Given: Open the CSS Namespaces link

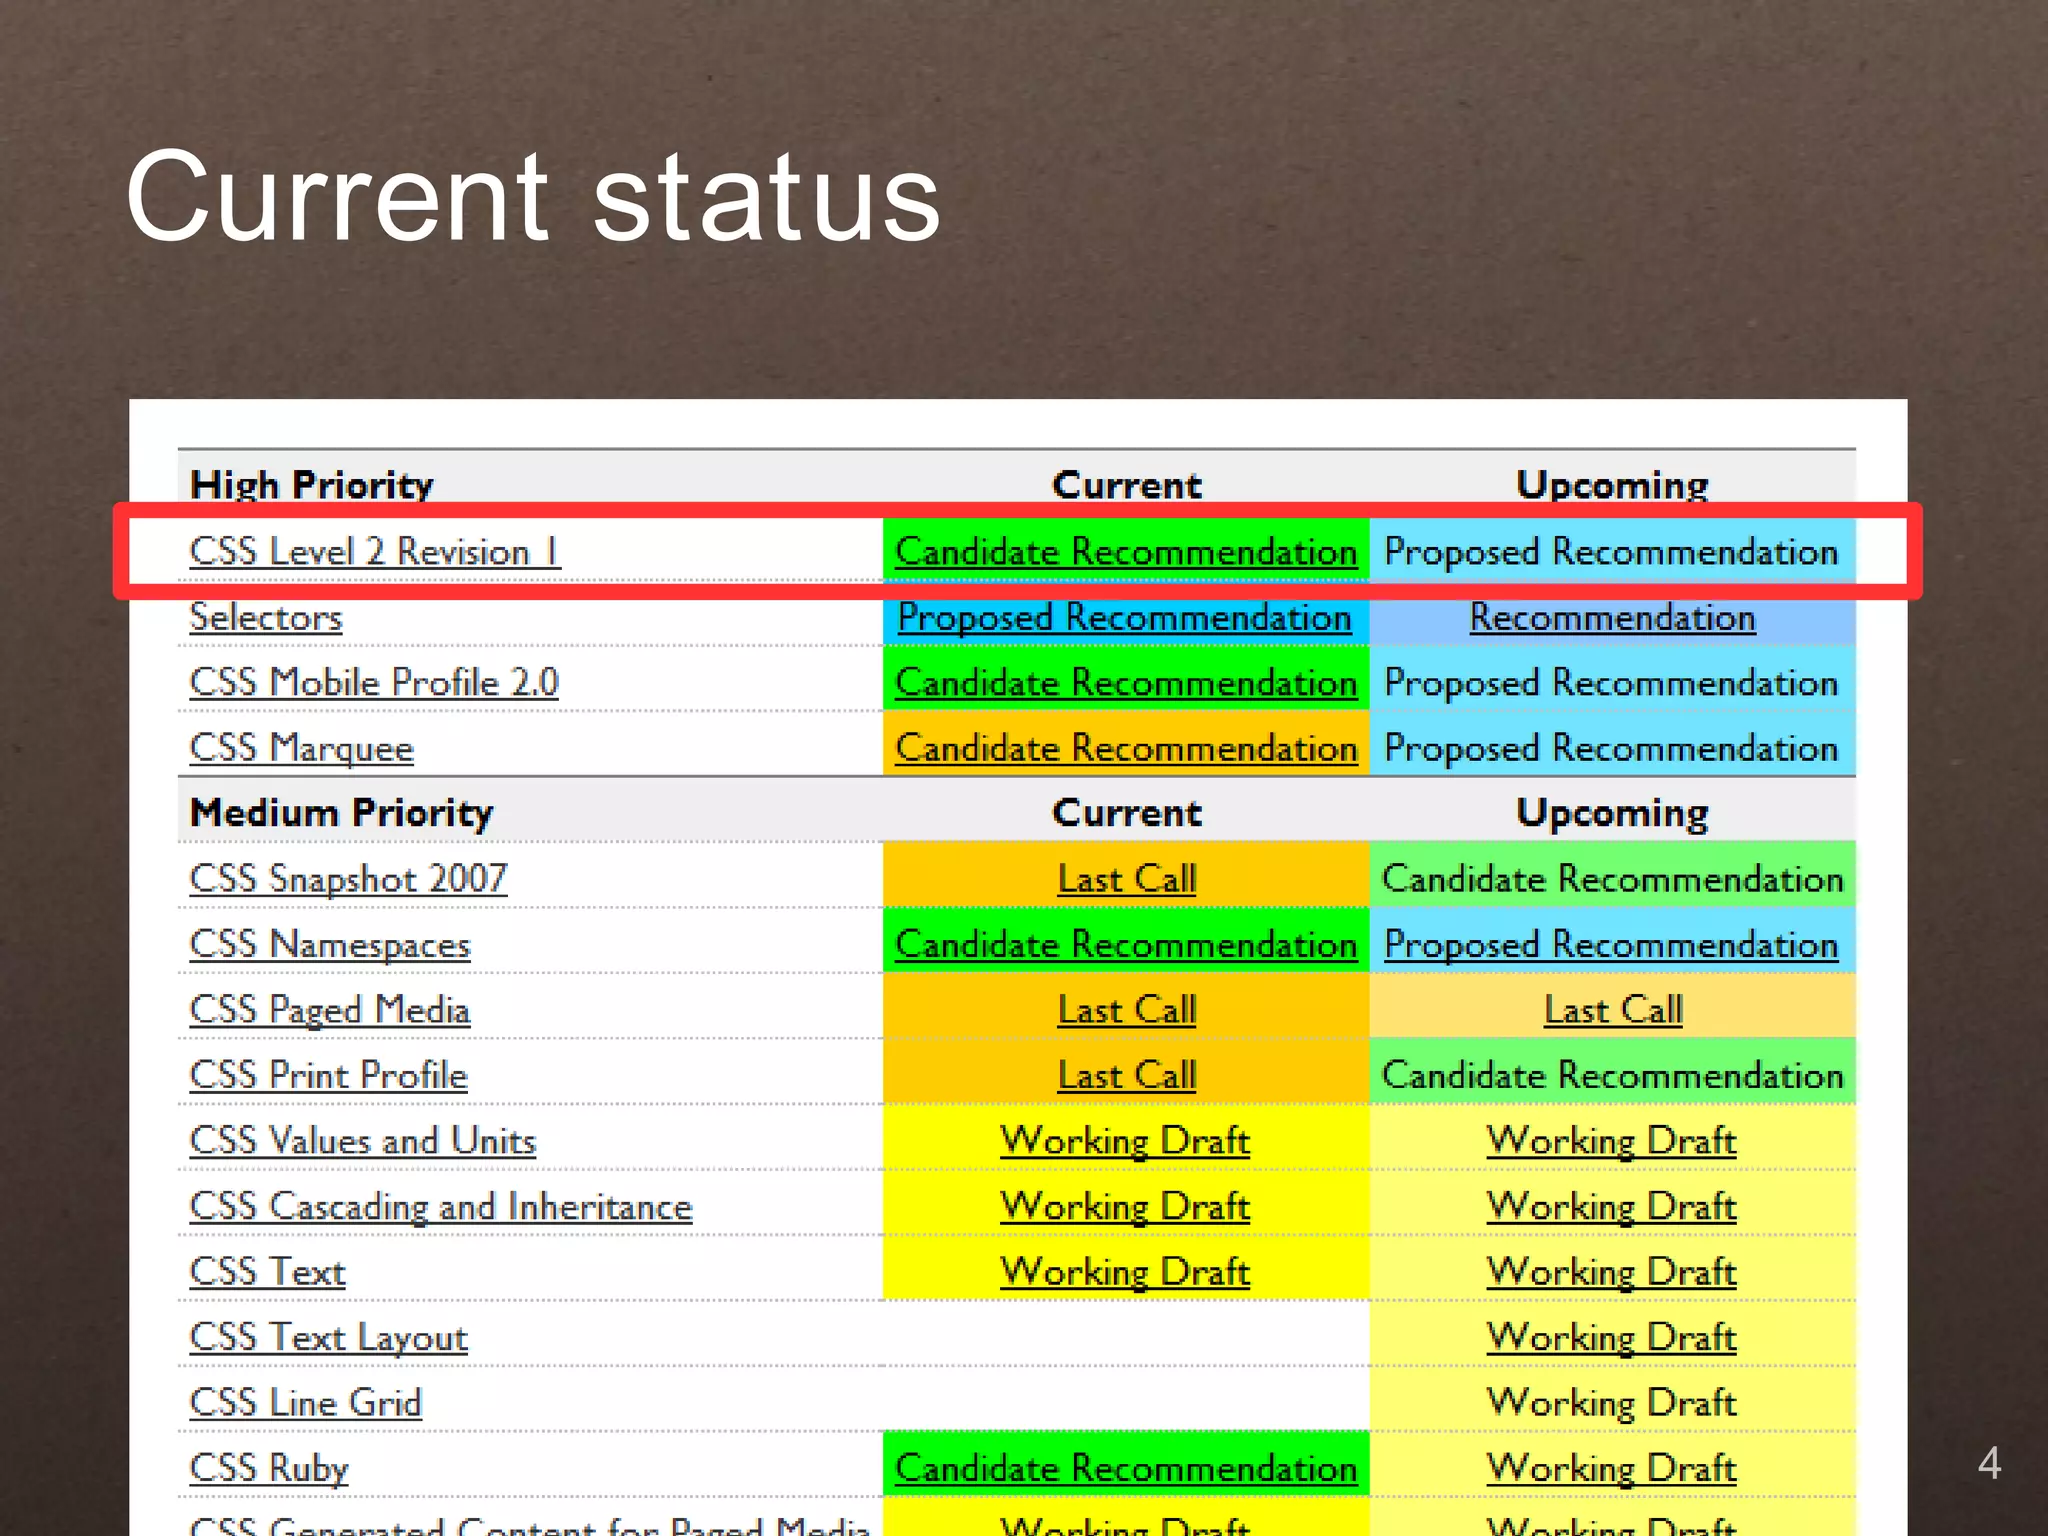Looking at the screenshot, I should point(330,945).
